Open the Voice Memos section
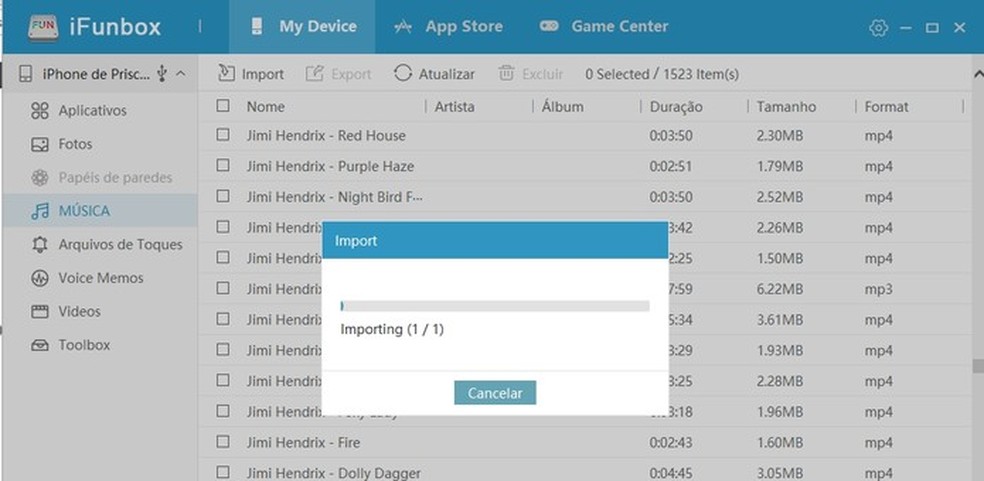This screenshot has height=481, width=984. [100, 278]
